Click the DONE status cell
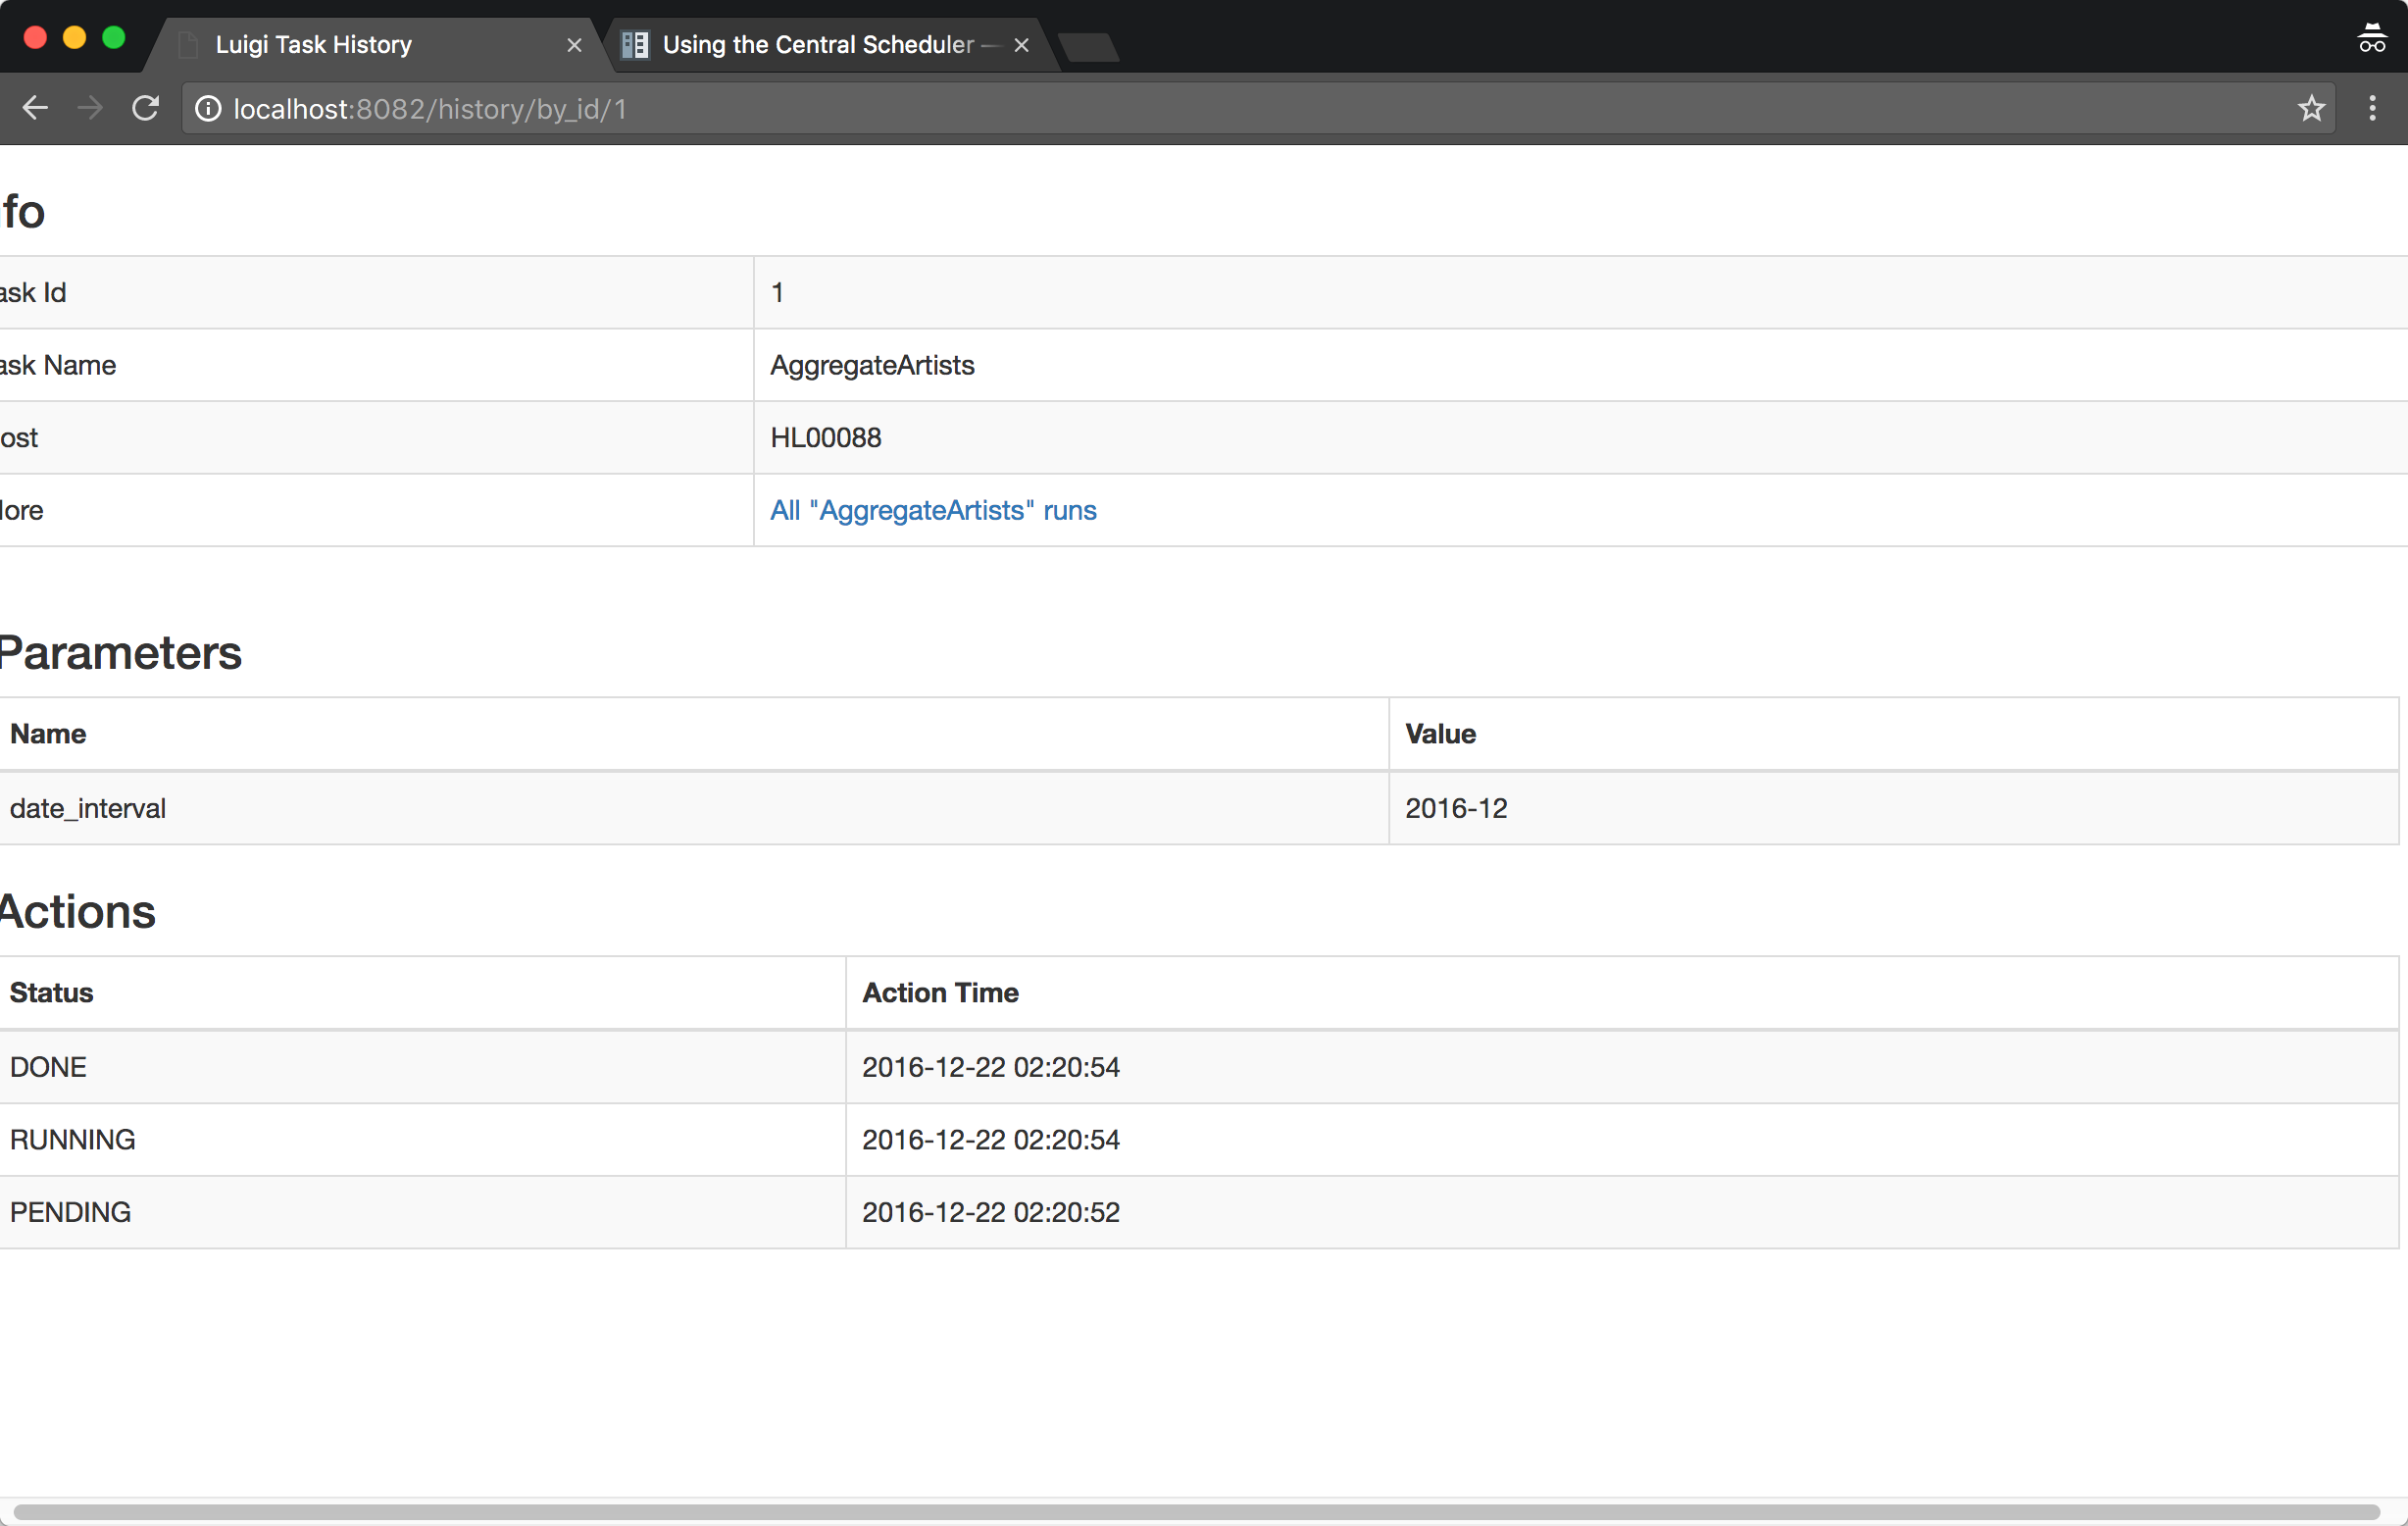 pyautogui.click(x=48, y=1067)
